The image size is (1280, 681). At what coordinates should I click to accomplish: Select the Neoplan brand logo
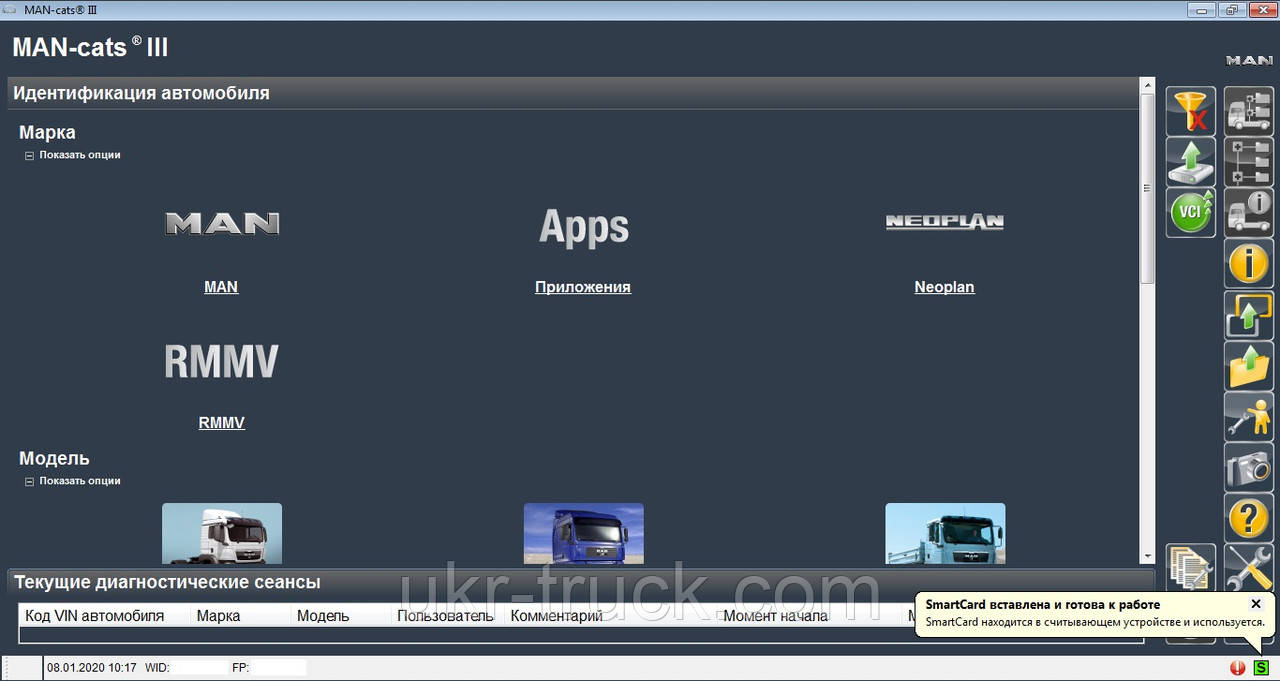coord(944,222)
